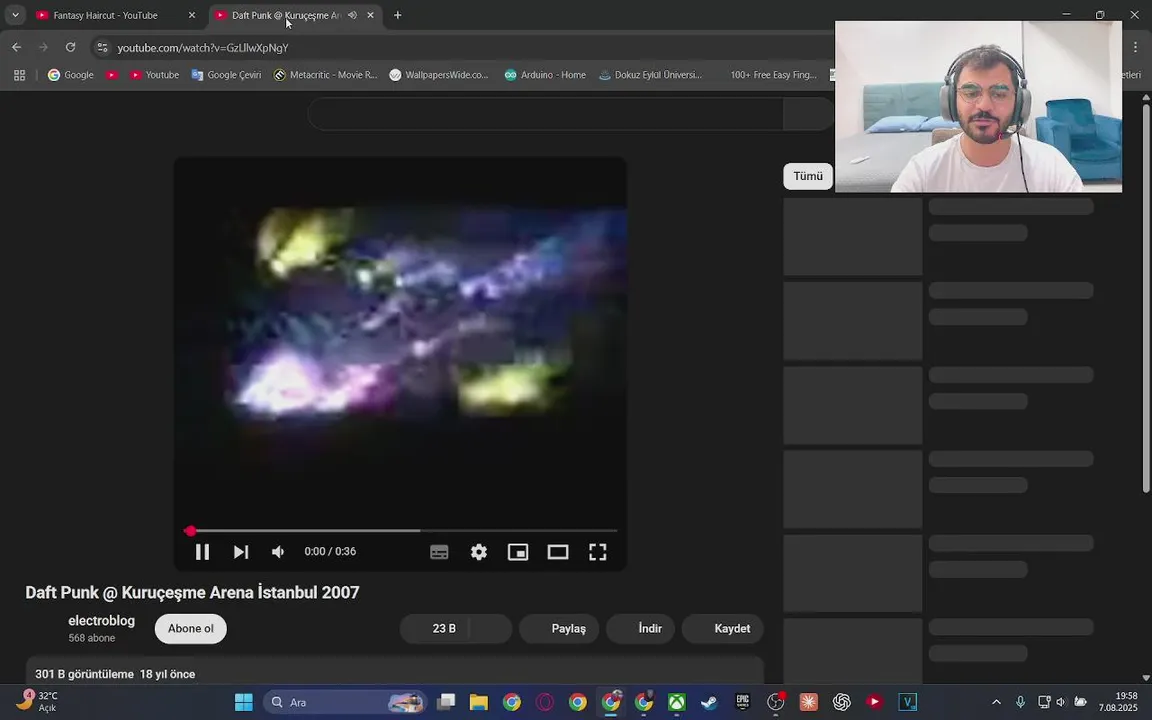Open the V app icon on taskbar
Image resolution: width=1152 pixels, height=720 pixels.
click(907, 702)
